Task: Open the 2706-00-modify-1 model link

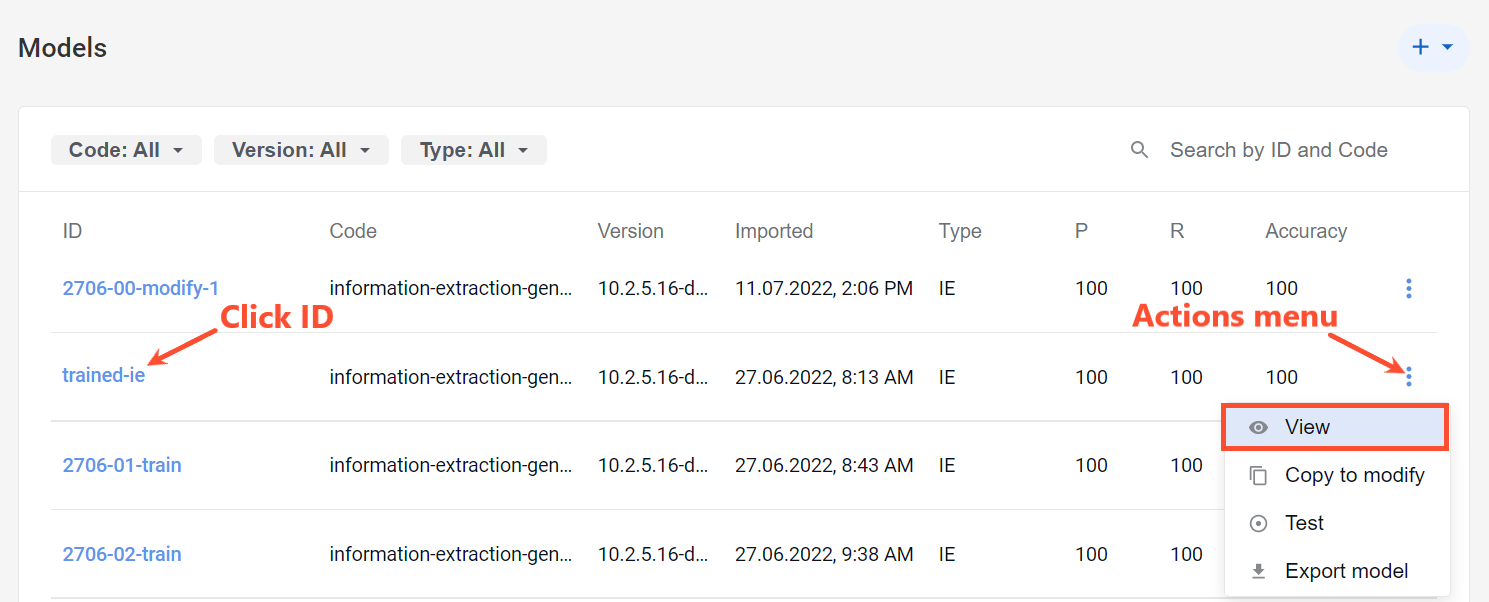Action: (x=141, y=288)
